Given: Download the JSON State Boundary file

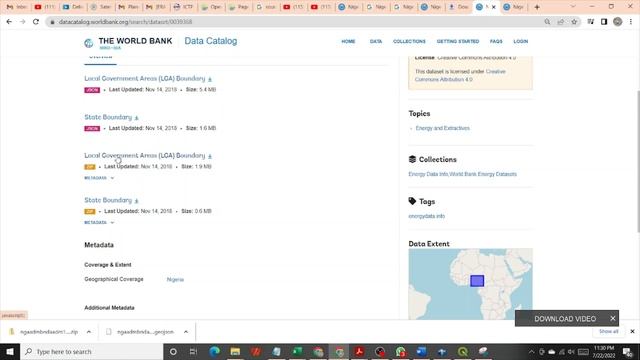Looking at the screenshot, I should click(x=137, y=118).
